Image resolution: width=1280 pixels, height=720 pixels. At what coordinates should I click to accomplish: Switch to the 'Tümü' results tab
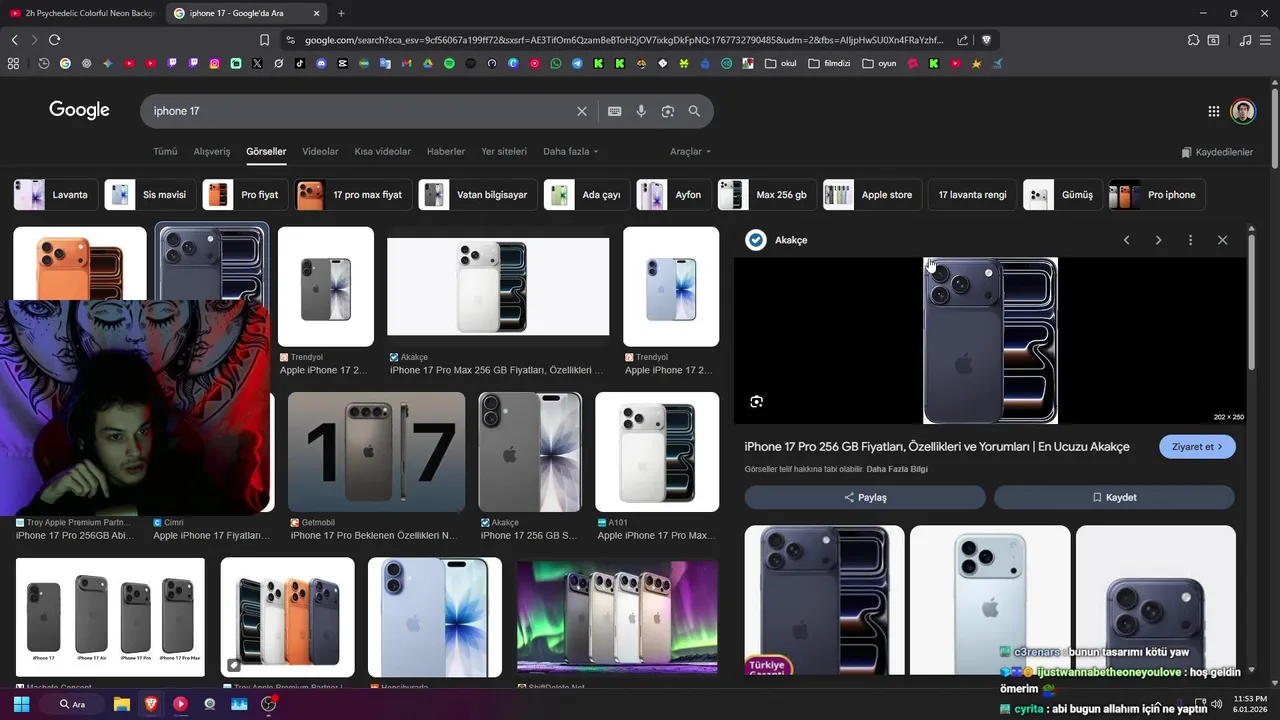point(165,151)
